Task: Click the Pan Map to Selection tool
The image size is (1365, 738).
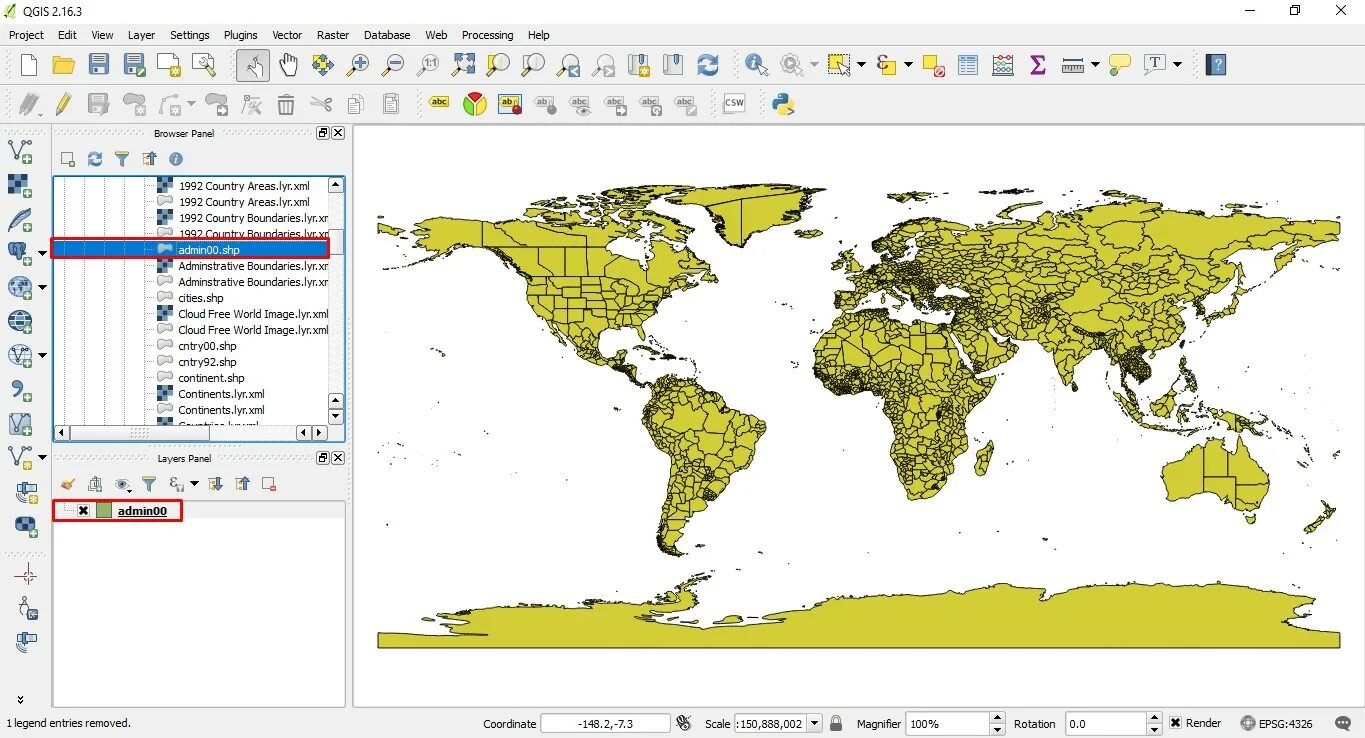Action: (322, 65)
